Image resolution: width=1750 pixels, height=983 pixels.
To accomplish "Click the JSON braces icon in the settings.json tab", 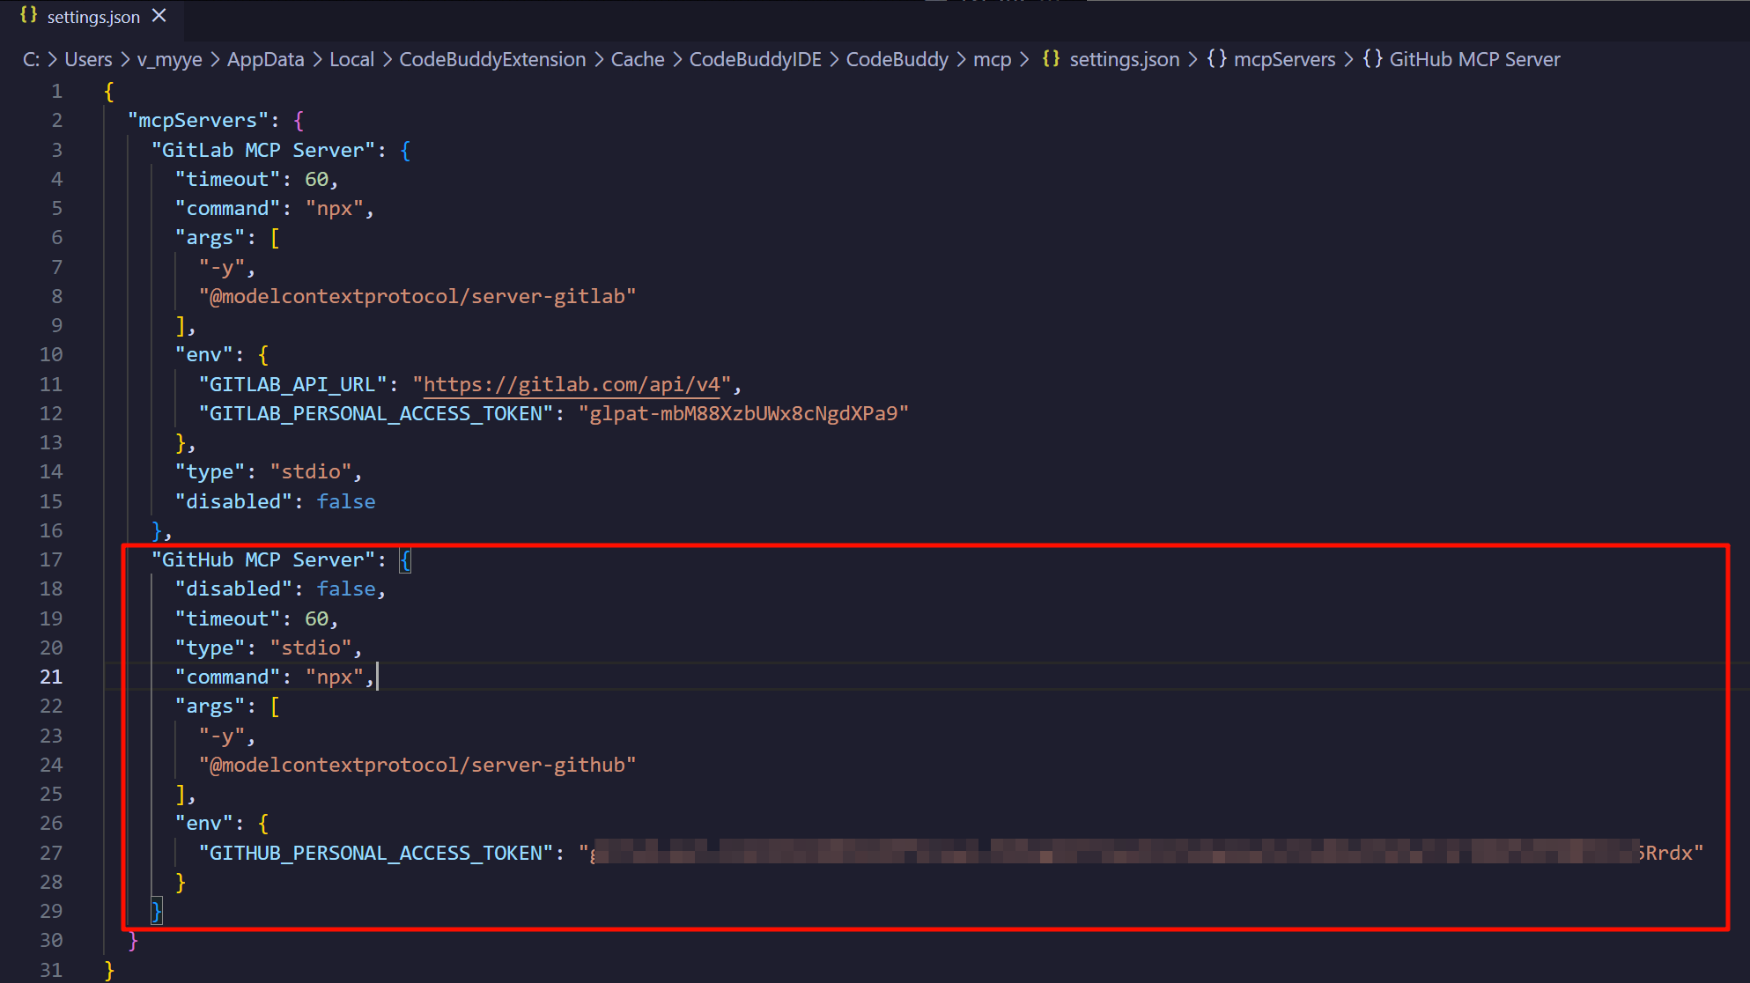I will point(29,16).
